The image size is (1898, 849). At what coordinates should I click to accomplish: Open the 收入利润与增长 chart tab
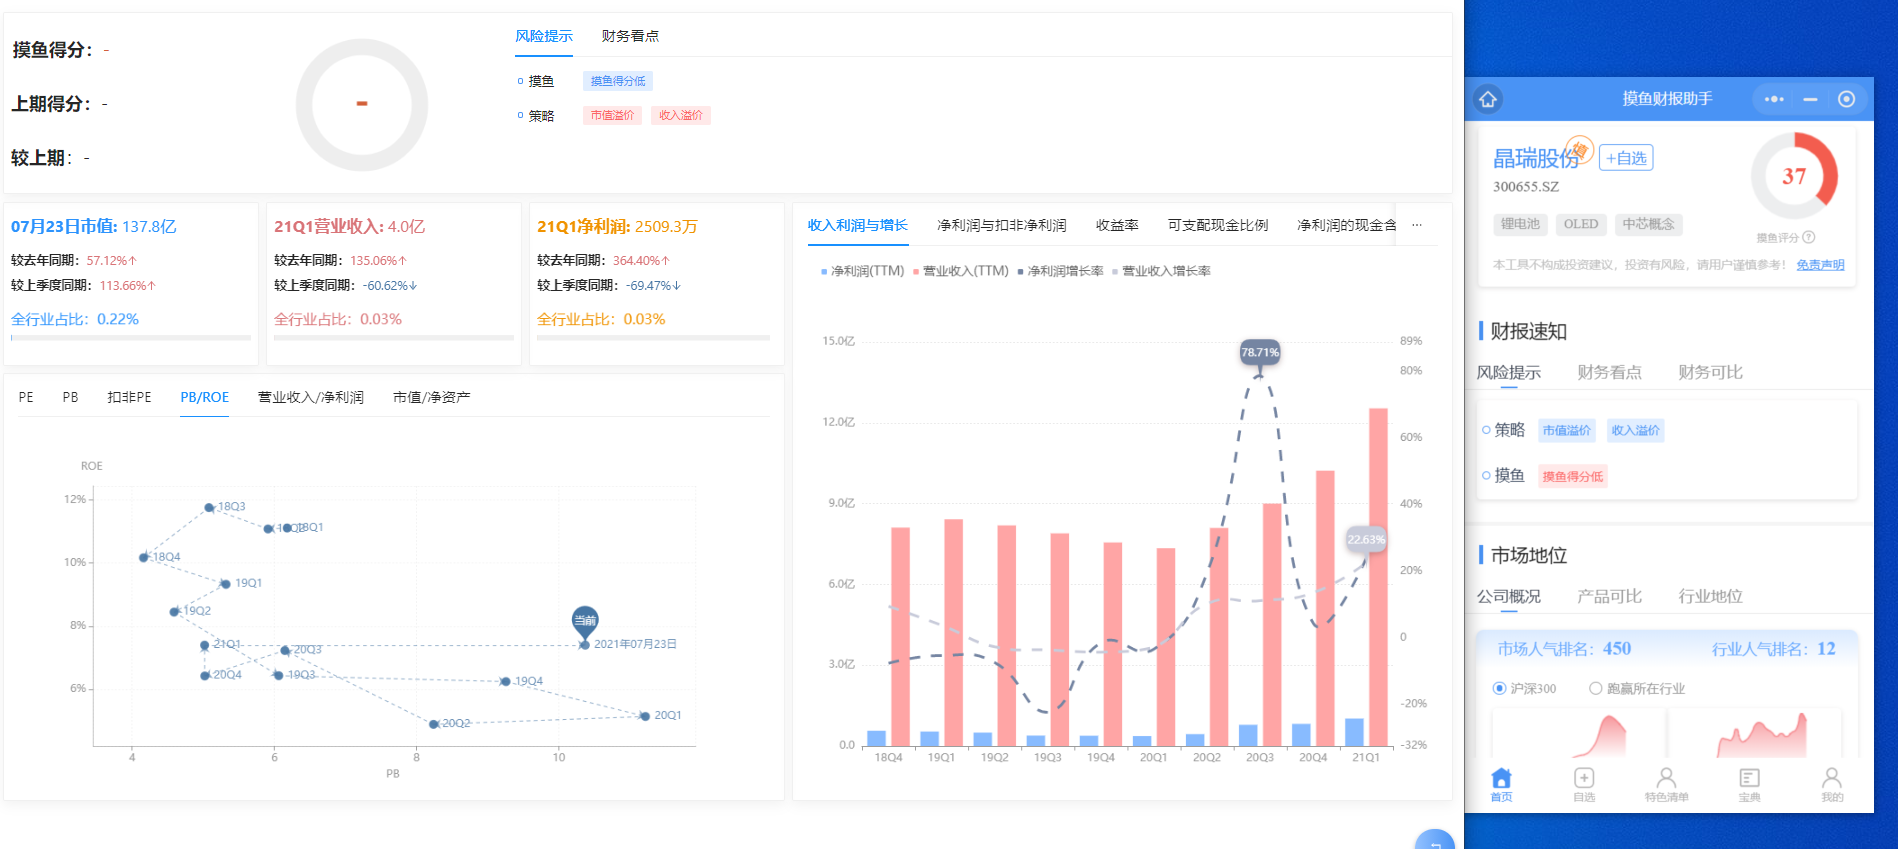[858, 225]
